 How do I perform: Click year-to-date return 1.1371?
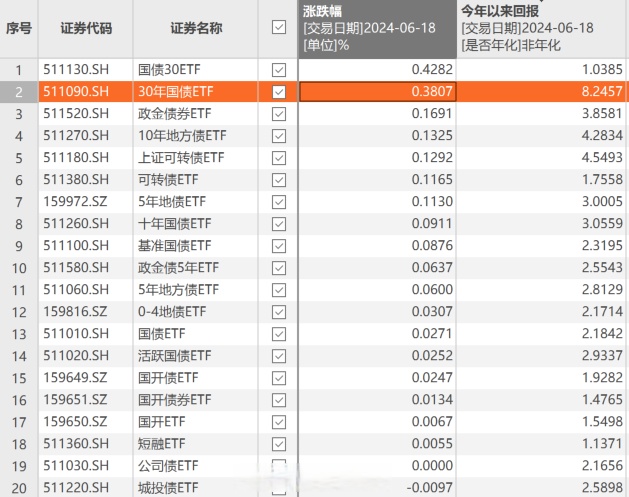(x=543, y=444)
